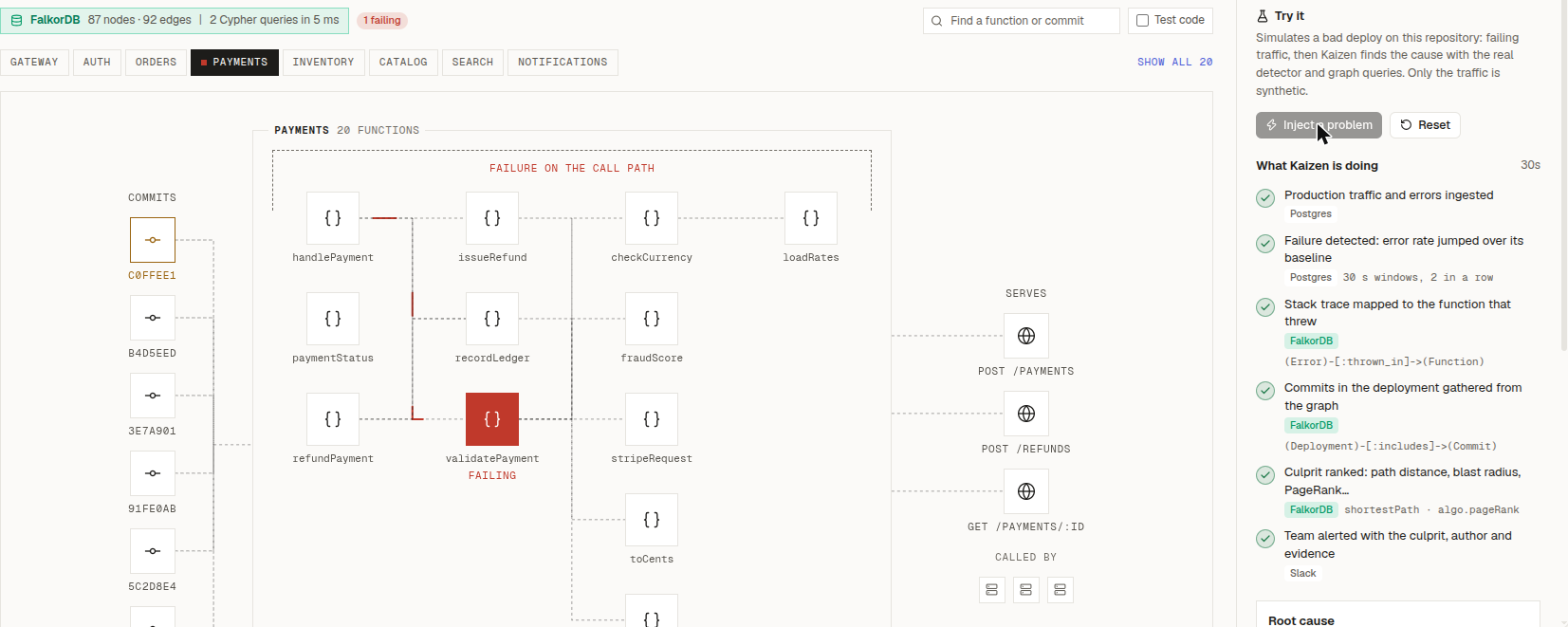
Task: Click the FalkorDB database icon
Action: click(16, 20)
